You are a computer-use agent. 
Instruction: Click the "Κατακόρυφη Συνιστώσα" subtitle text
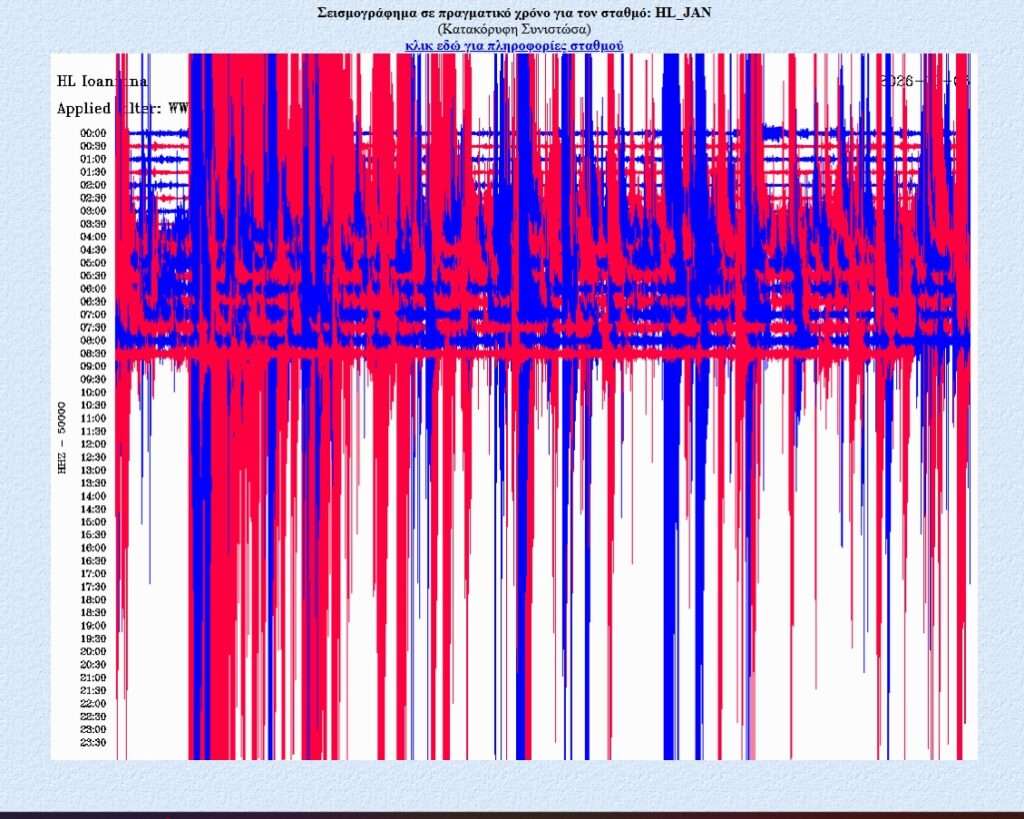pyautogui.click(x=513, y=30)
